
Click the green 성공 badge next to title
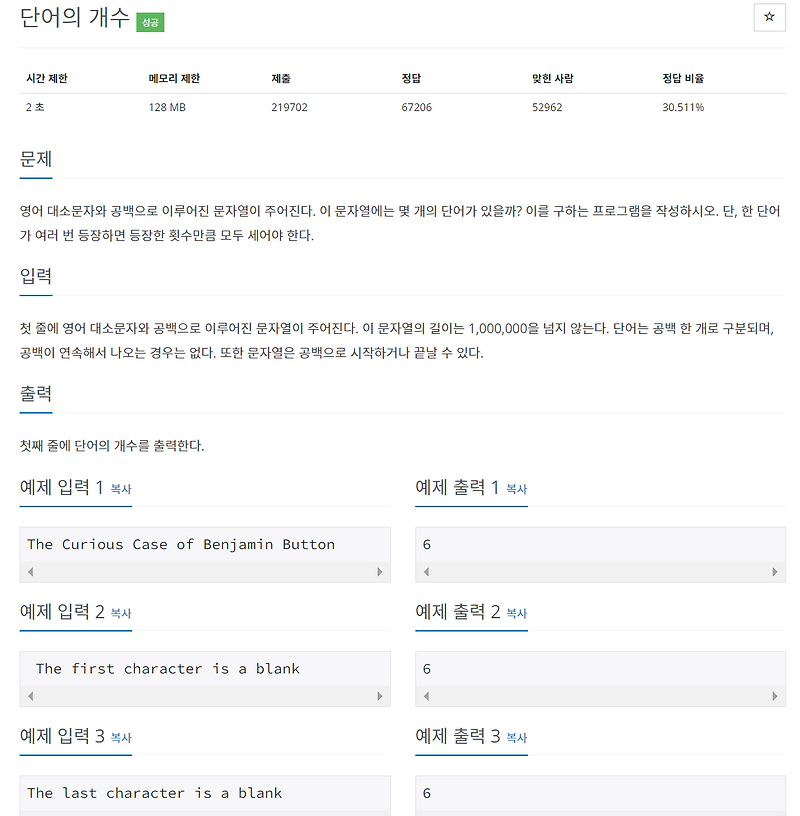pos(149,21)
